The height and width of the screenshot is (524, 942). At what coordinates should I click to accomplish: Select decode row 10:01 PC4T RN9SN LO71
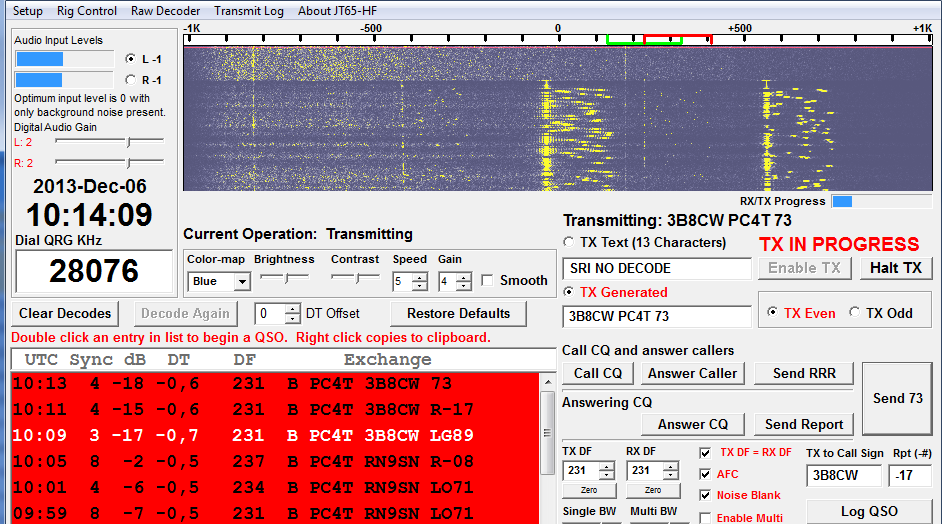275,487
